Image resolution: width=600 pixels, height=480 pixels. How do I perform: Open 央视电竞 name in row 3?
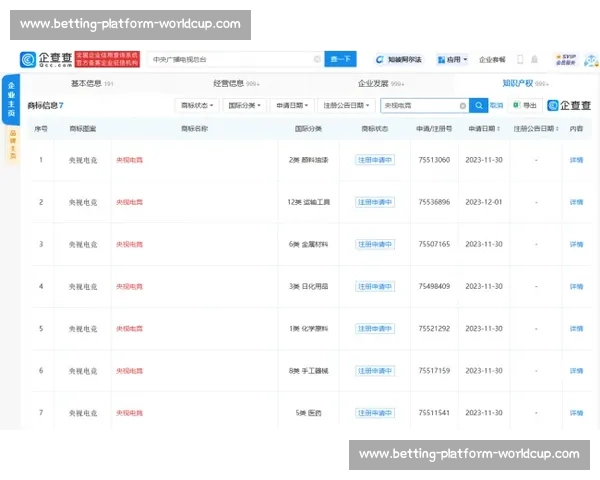(129, 244)
